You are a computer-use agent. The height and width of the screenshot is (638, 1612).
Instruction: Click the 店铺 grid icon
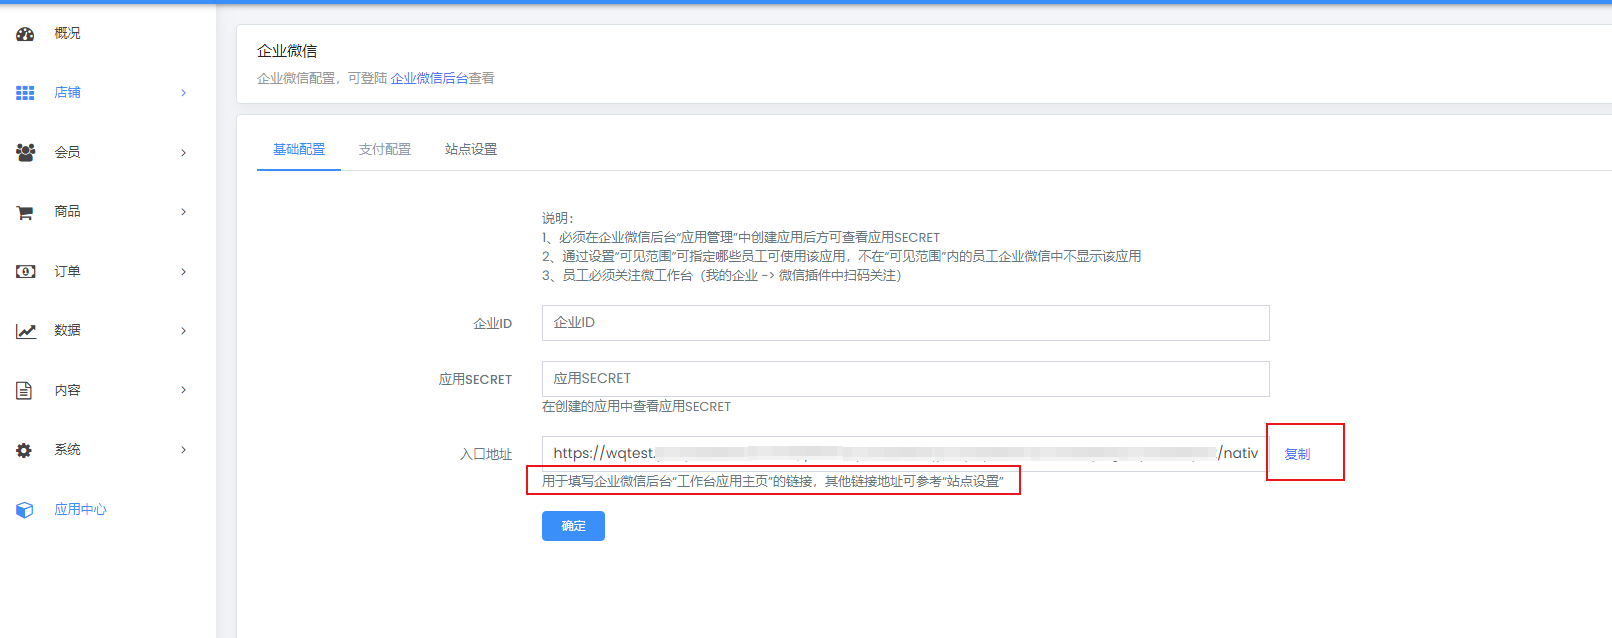pos(25,93)
